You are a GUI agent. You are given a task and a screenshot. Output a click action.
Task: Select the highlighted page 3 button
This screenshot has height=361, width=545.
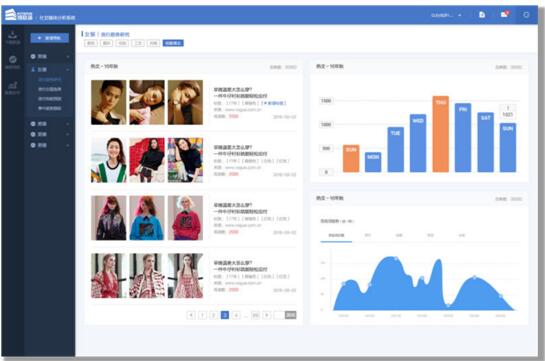pos(225,315)
